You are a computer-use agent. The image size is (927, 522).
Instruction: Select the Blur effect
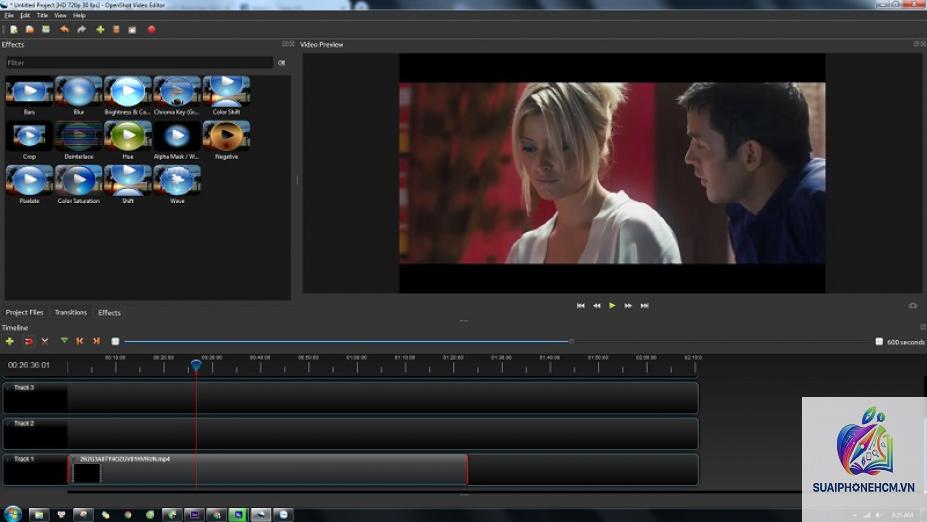click(79, 96)
